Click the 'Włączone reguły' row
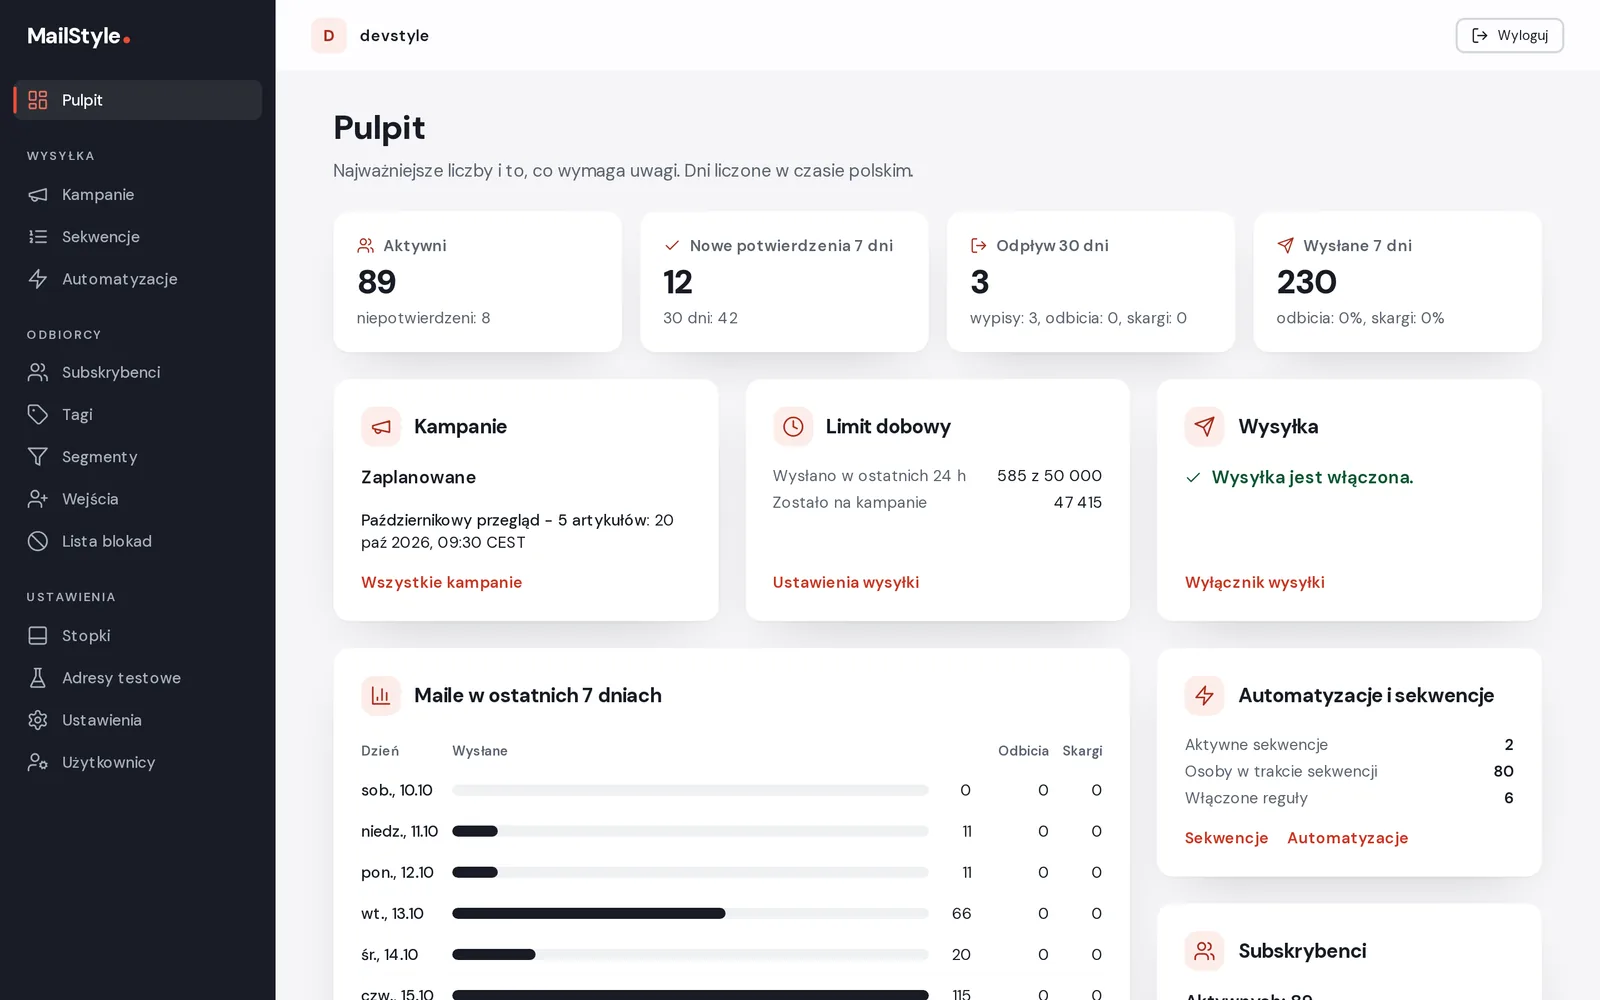 pyautogui.click(x=1349, y=798)
